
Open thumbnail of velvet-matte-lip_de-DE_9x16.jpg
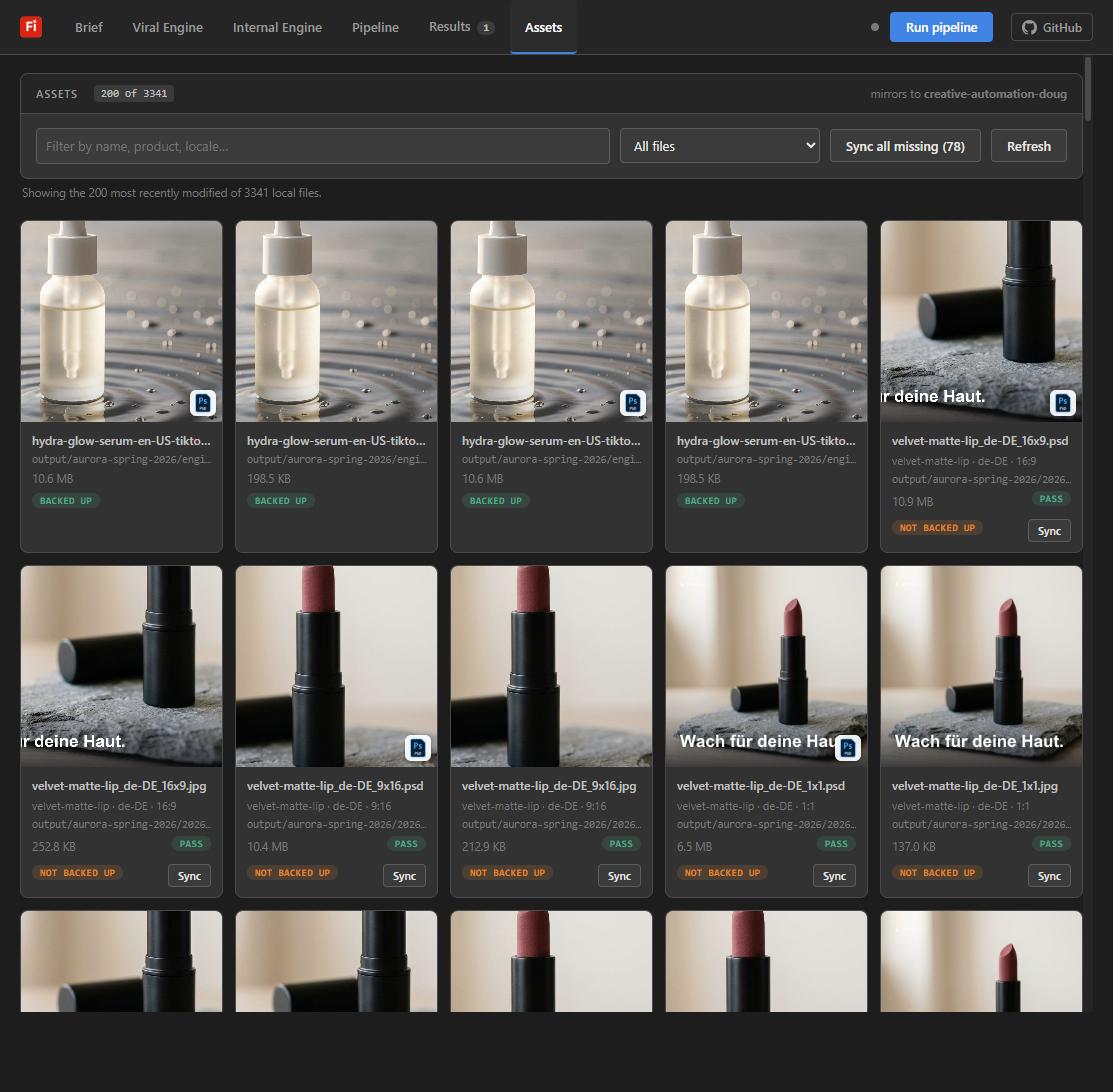(552, 666)
